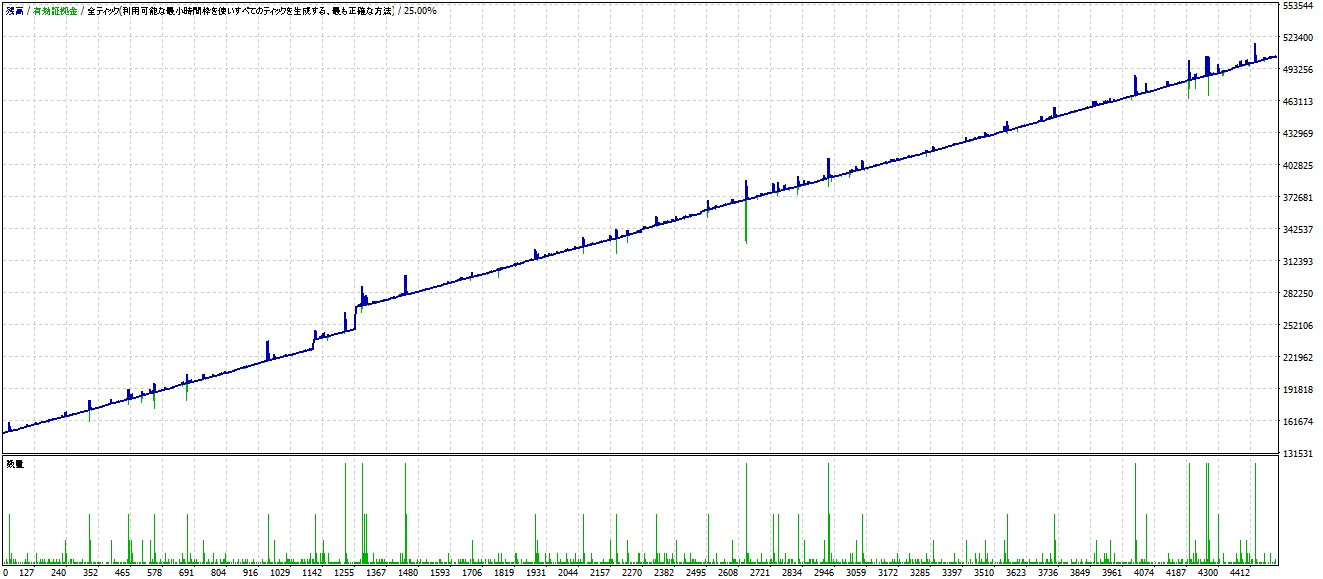Click the 463113 y-axis value
This screenshot has height=579, width=1323.
(x=1297, y=102)
